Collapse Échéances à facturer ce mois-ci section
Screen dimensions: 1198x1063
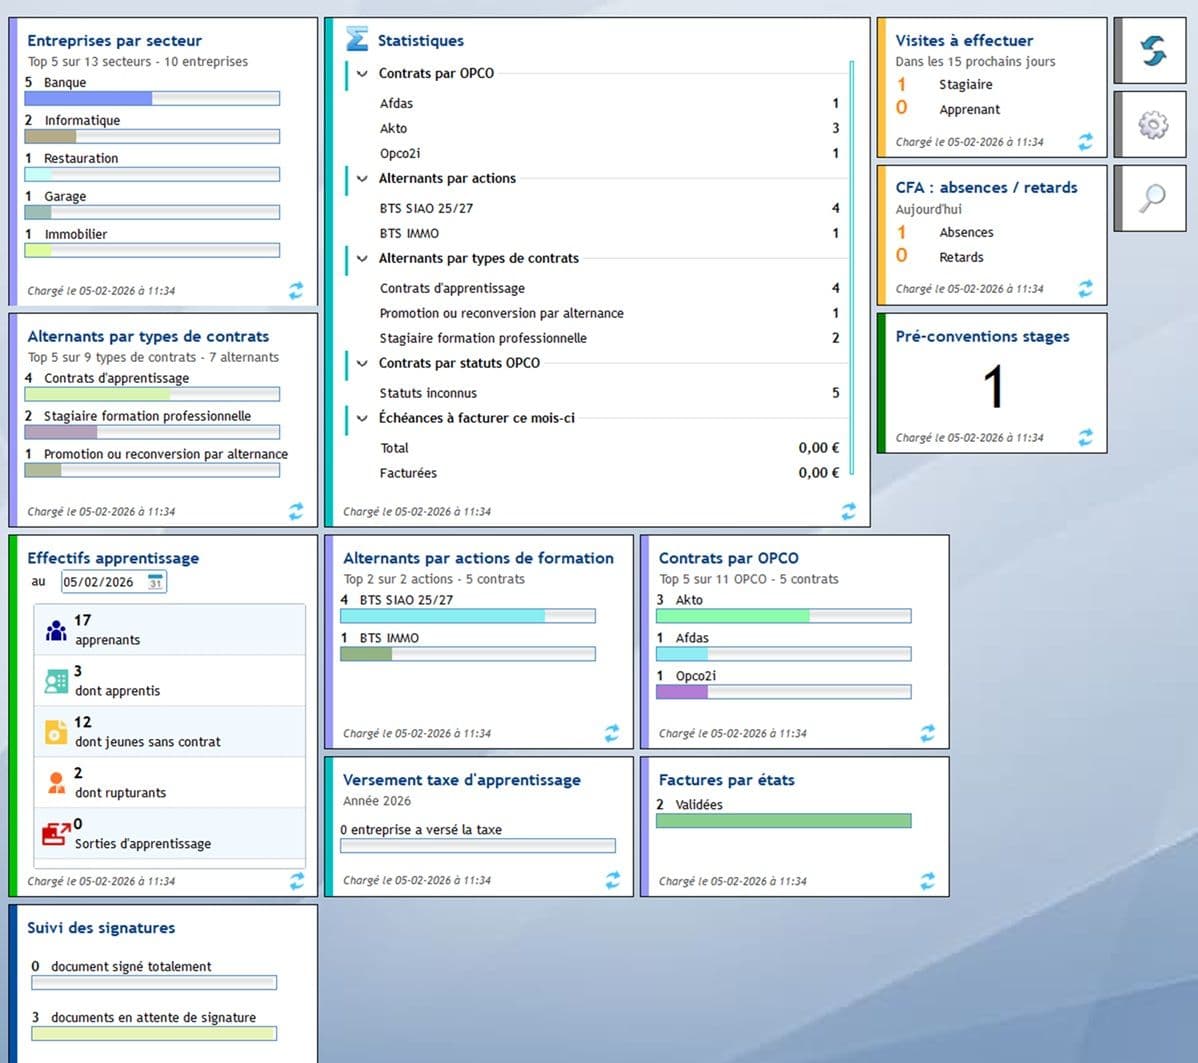[x=362, y=418]
